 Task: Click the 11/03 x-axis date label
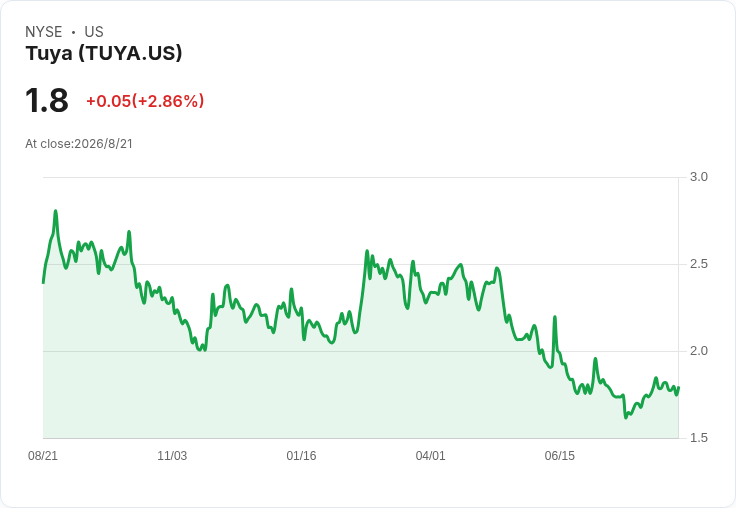(x=172, y=456)
